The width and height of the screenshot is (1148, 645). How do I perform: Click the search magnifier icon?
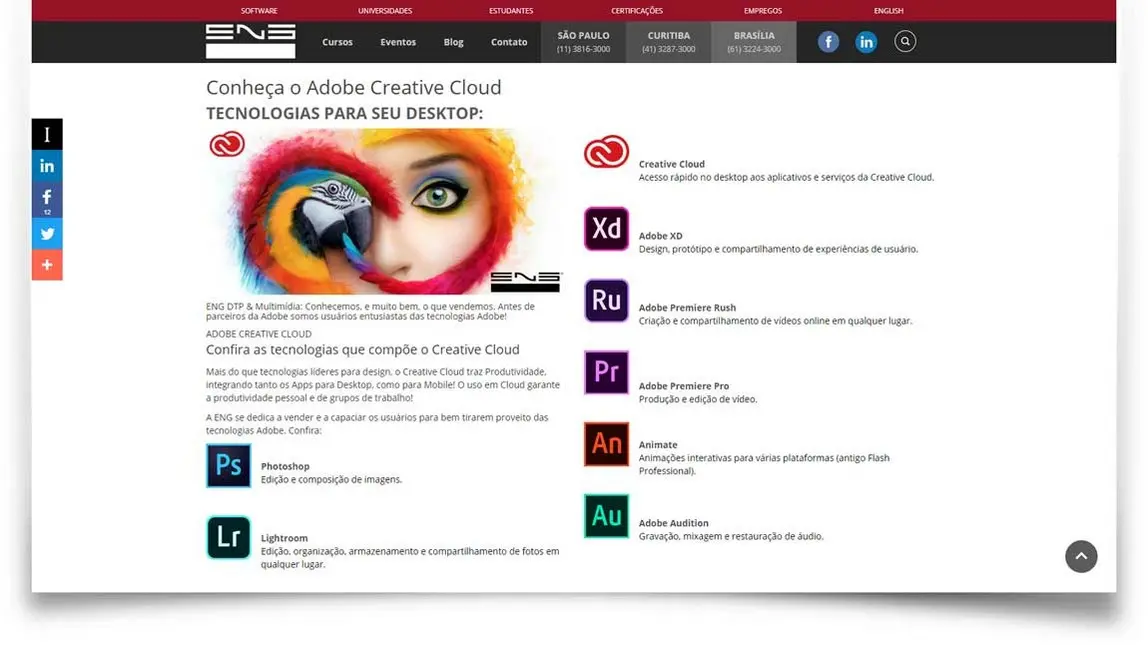coord(905,41)
